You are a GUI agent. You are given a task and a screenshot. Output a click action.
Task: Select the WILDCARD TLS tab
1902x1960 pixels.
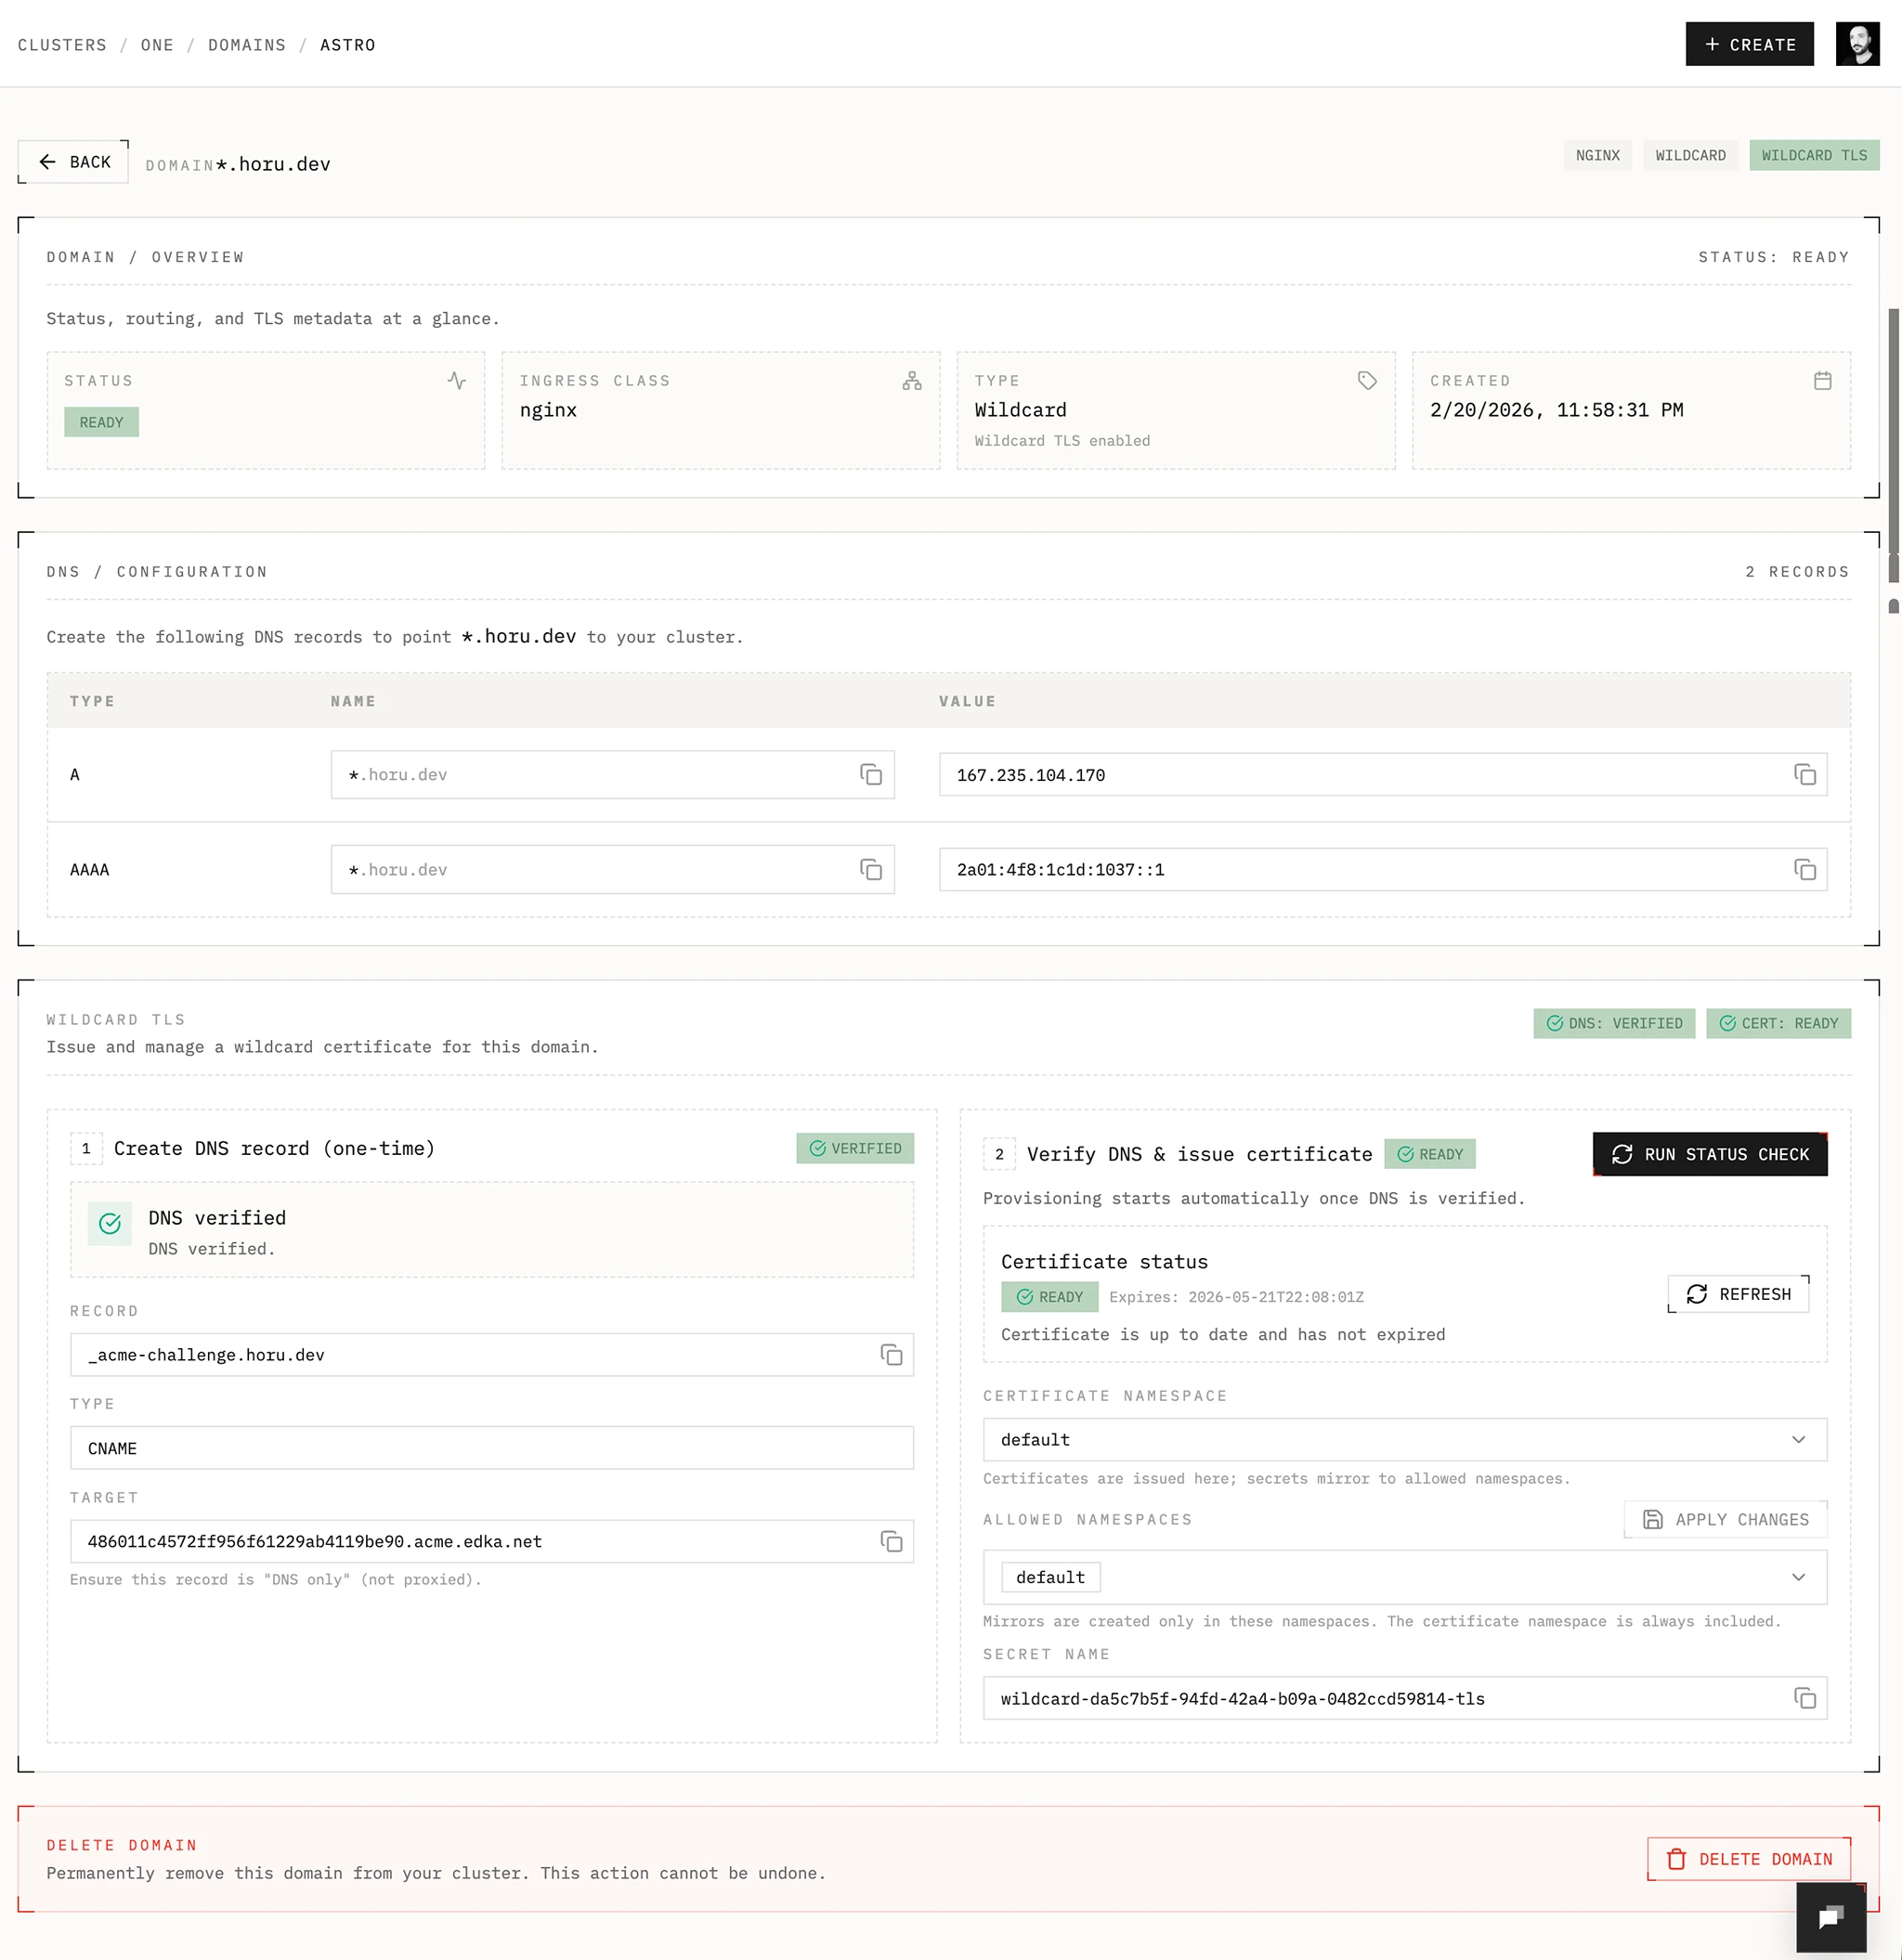tap(1814, 155)
